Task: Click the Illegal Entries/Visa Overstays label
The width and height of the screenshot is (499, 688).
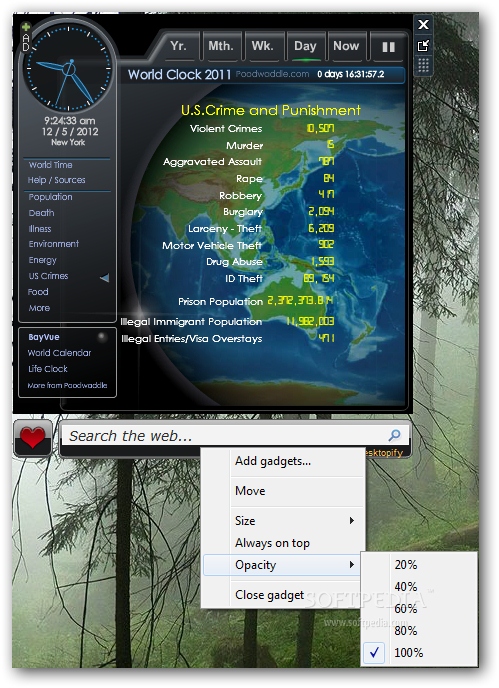Action: tap(192, 339)
